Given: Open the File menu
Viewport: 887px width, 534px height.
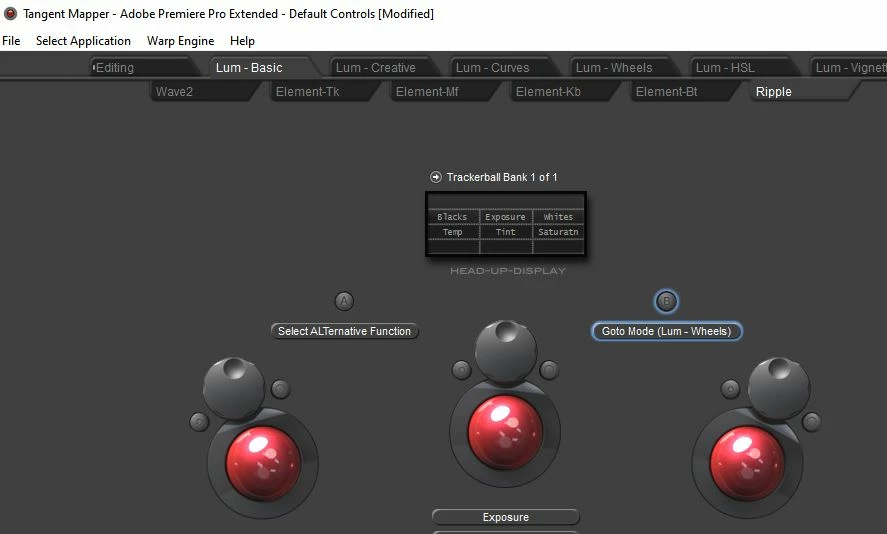Looking at the screenshot, I should [x=11, y=41].
